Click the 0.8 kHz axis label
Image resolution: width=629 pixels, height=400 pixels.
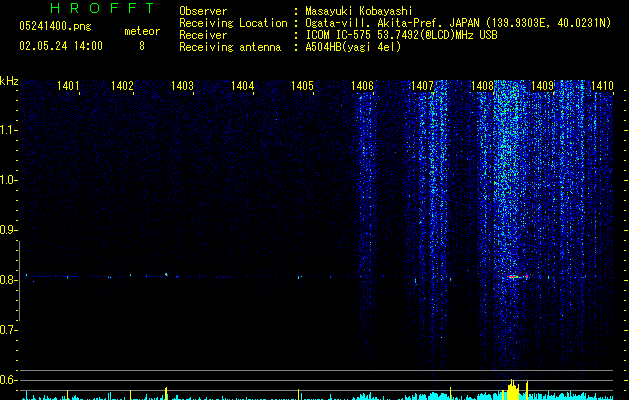8,280
